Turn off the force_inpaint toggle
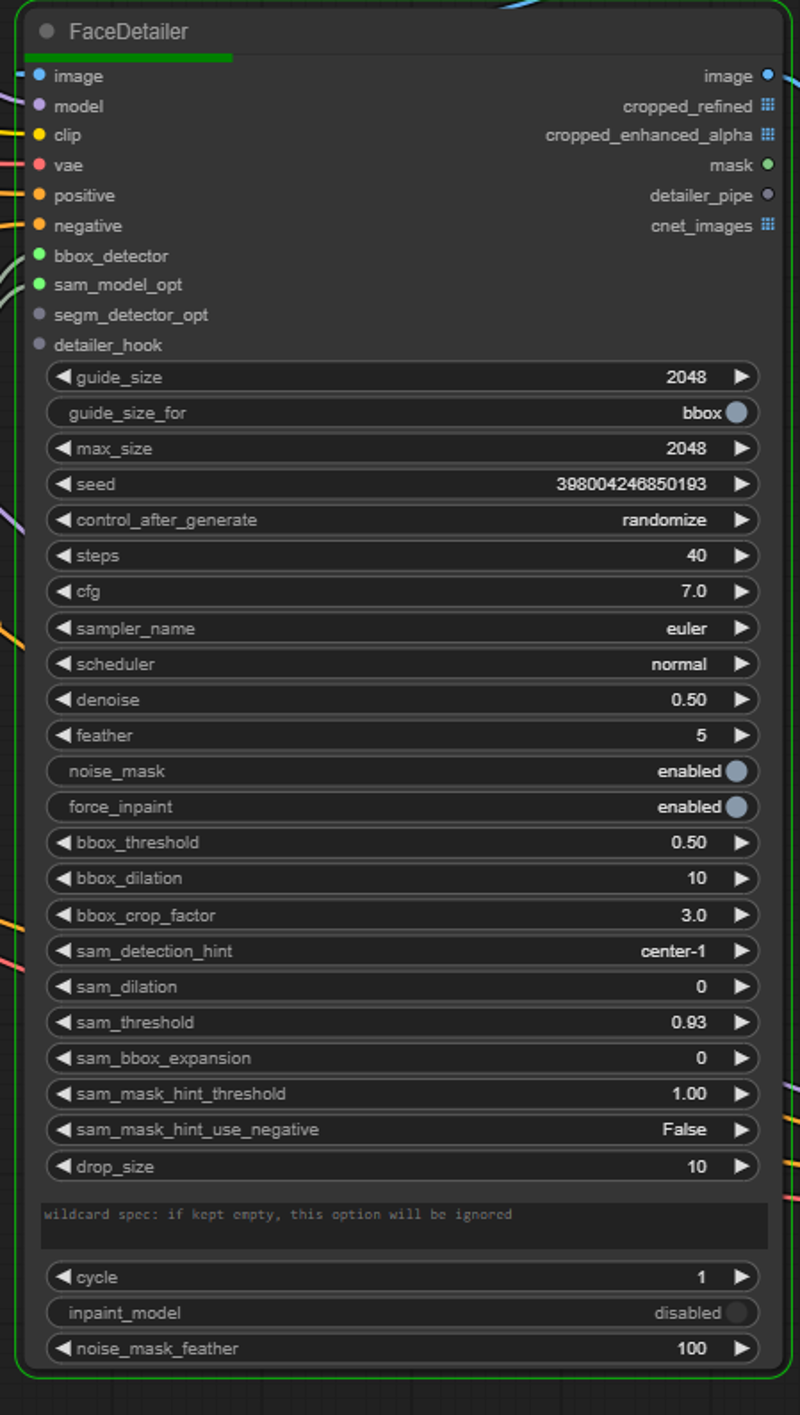This screenshot has height=1415, width=800. [736, 807]
